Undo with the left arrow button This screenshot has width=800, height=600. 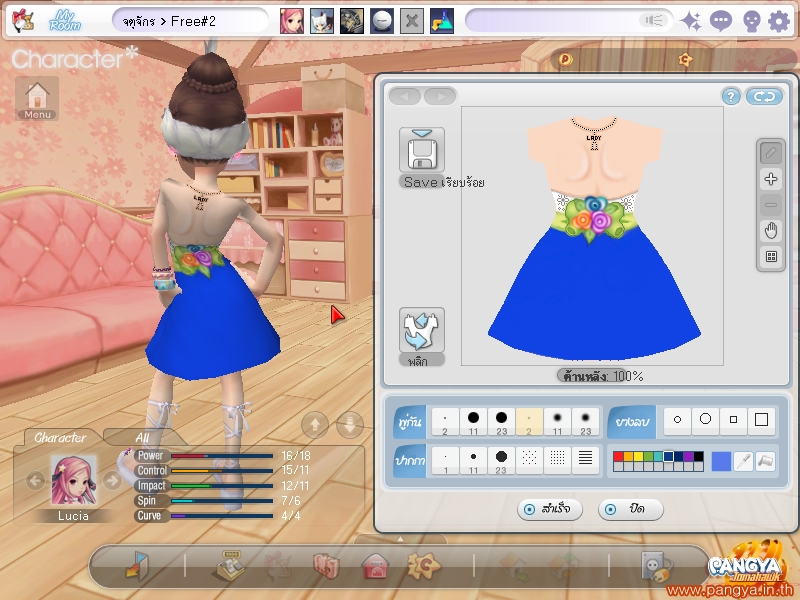pyautogui.click(x=405, y=96)
